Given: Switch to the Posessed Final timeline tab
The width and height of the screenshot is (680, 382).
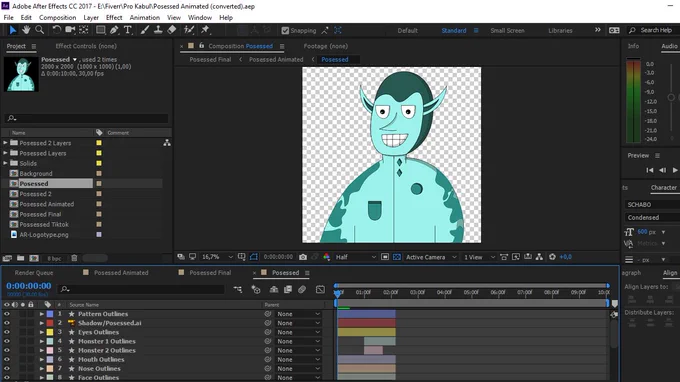Looking at the screenshot, I should (x=210, y=273).
